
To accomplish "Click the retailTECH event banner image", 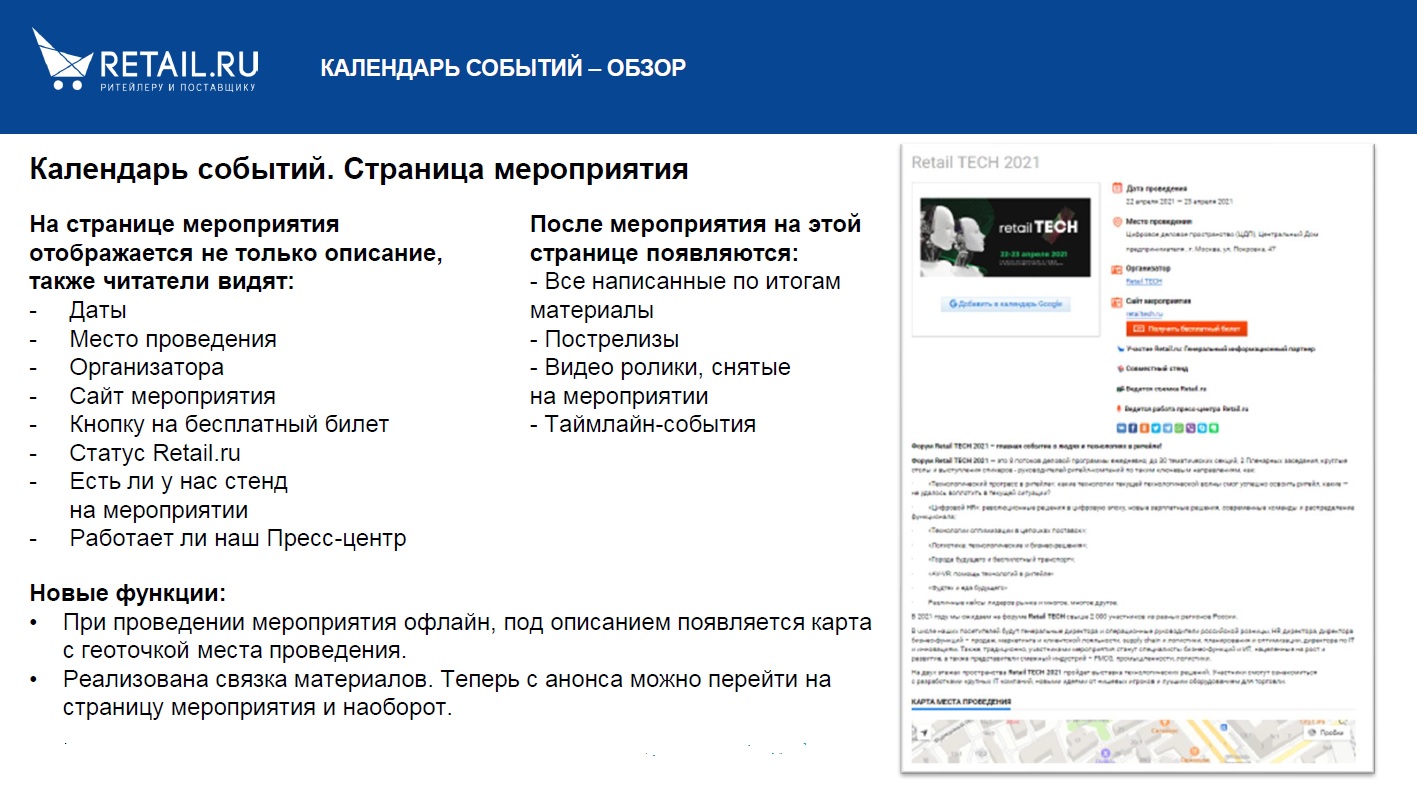I will pos(1005,237).
